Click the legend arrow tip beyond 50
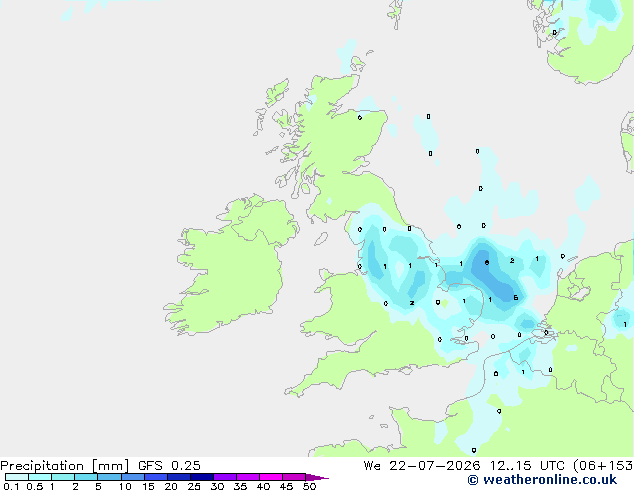This screenshot has height=490, width=634. (x=317, y=477)
